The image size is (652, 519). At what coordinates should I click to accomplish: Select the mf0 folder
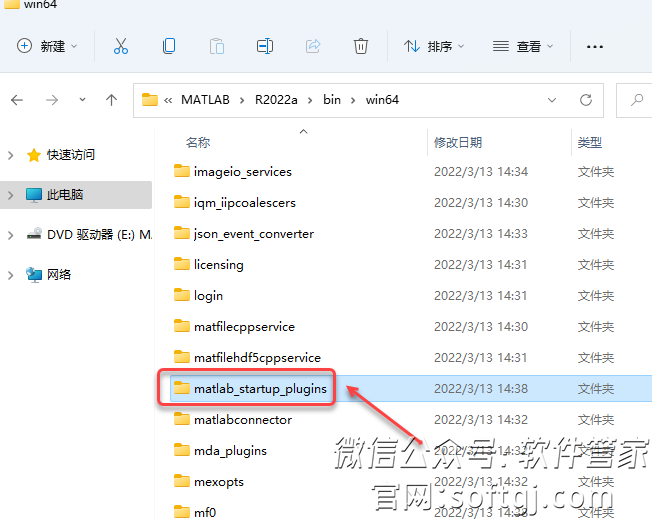[205, 512]
